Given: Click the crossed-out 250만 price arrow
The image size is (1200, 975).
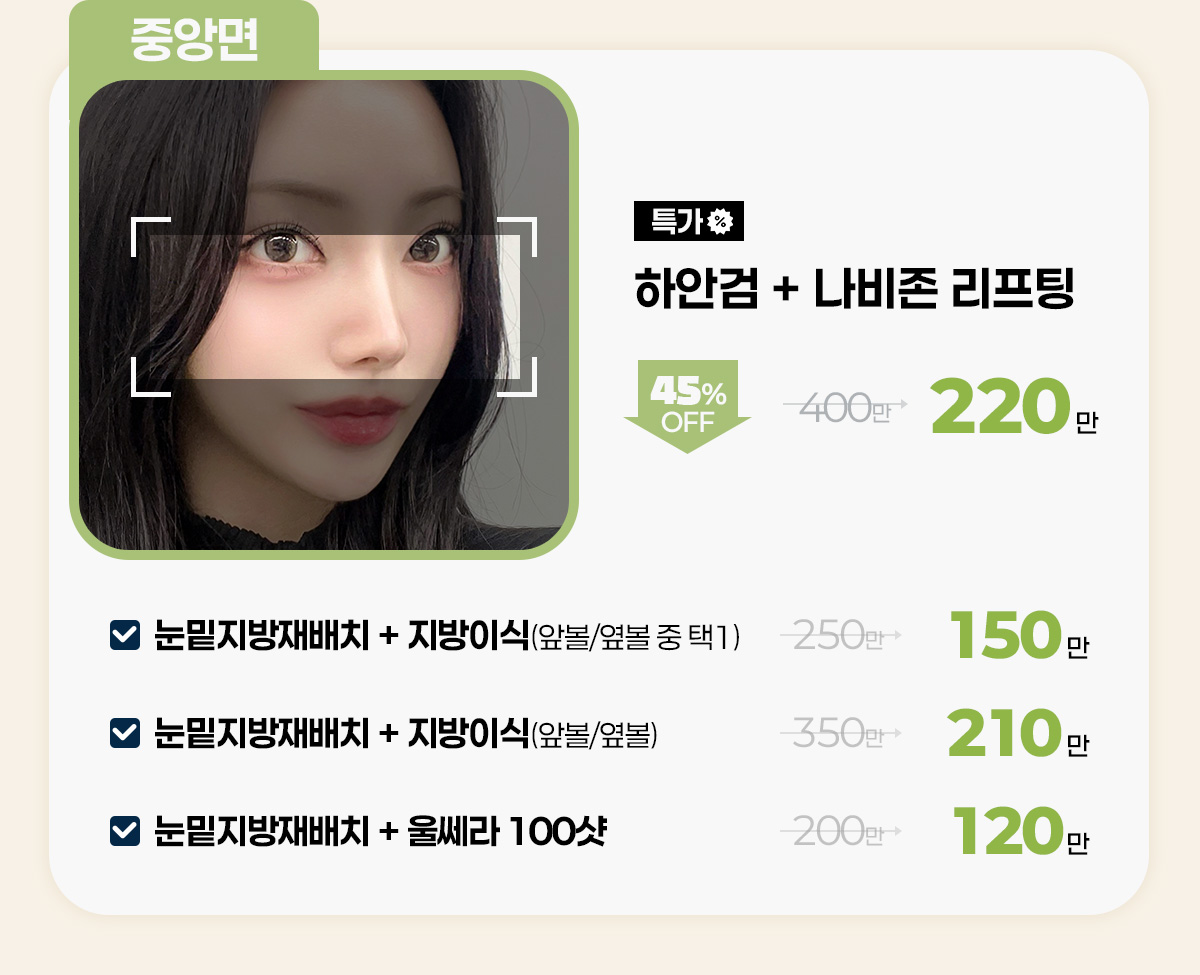Looking at the screenshot, I should [x=841, y=635].
